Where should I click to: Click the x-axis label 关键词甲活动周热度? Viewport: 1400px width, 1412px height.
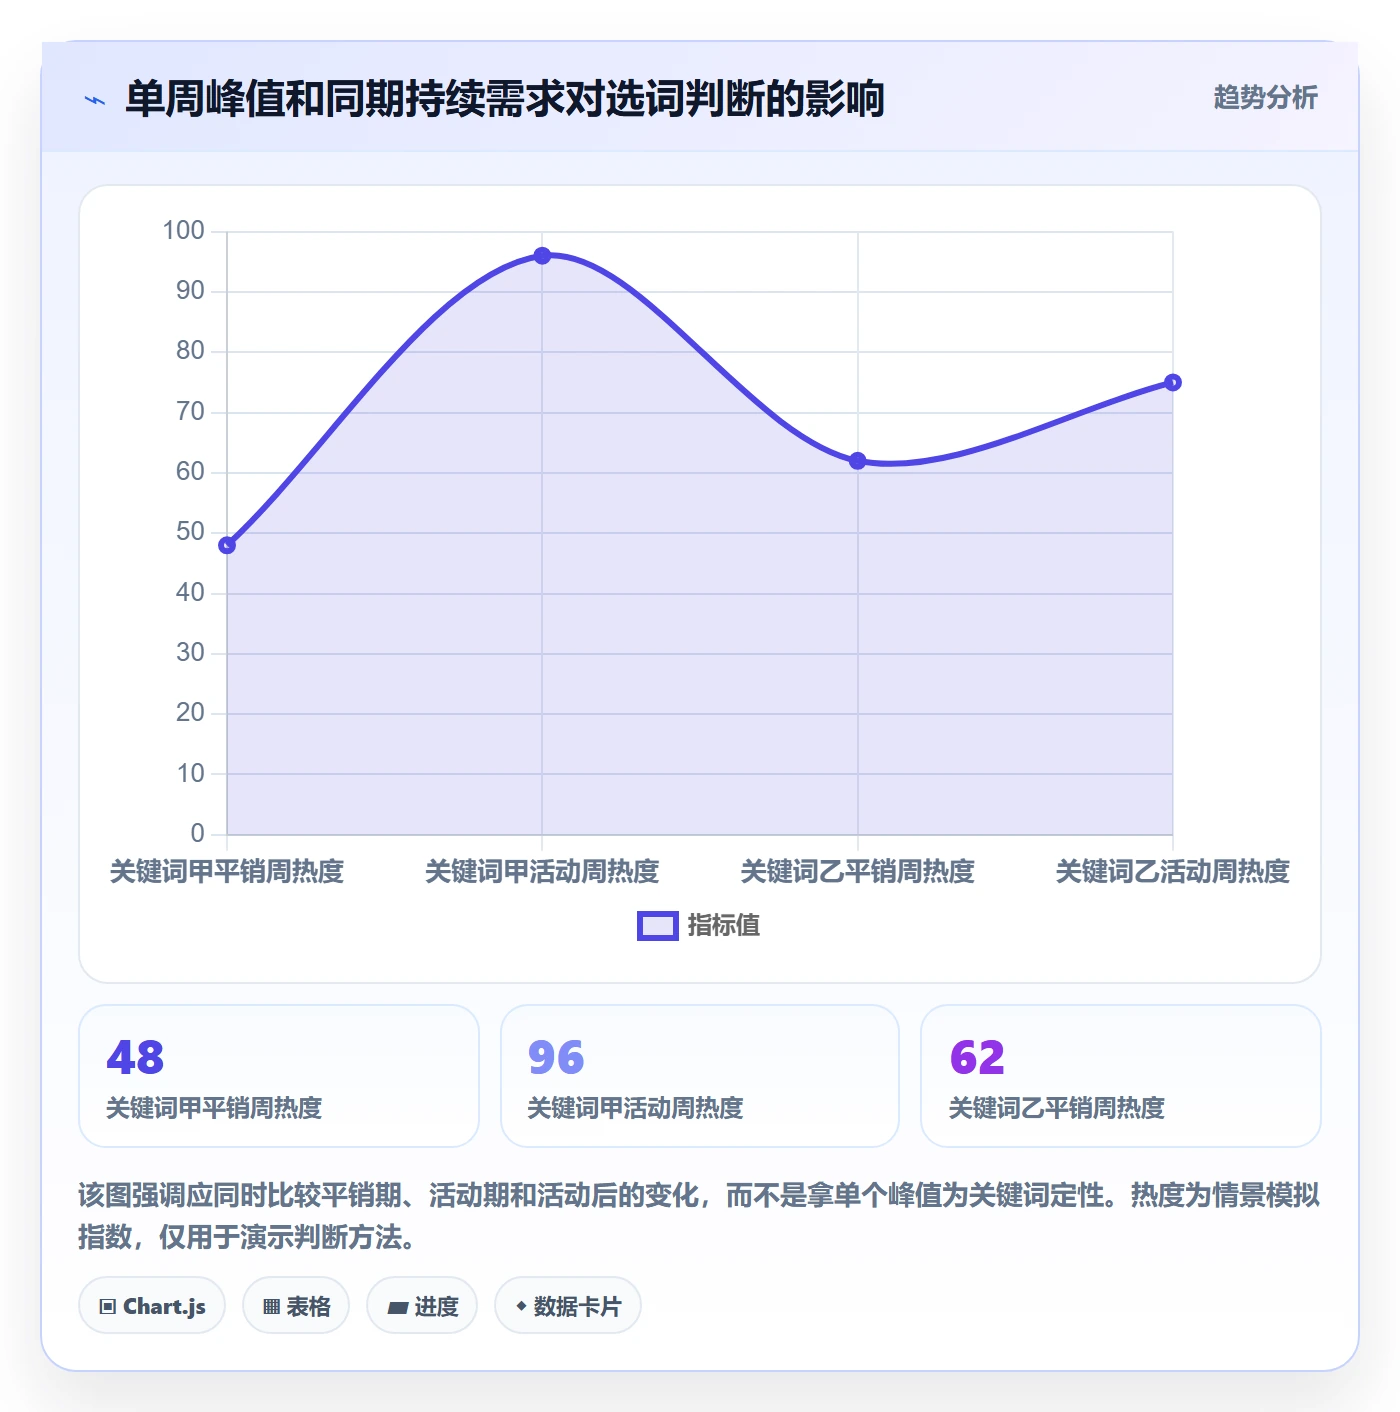542,872
